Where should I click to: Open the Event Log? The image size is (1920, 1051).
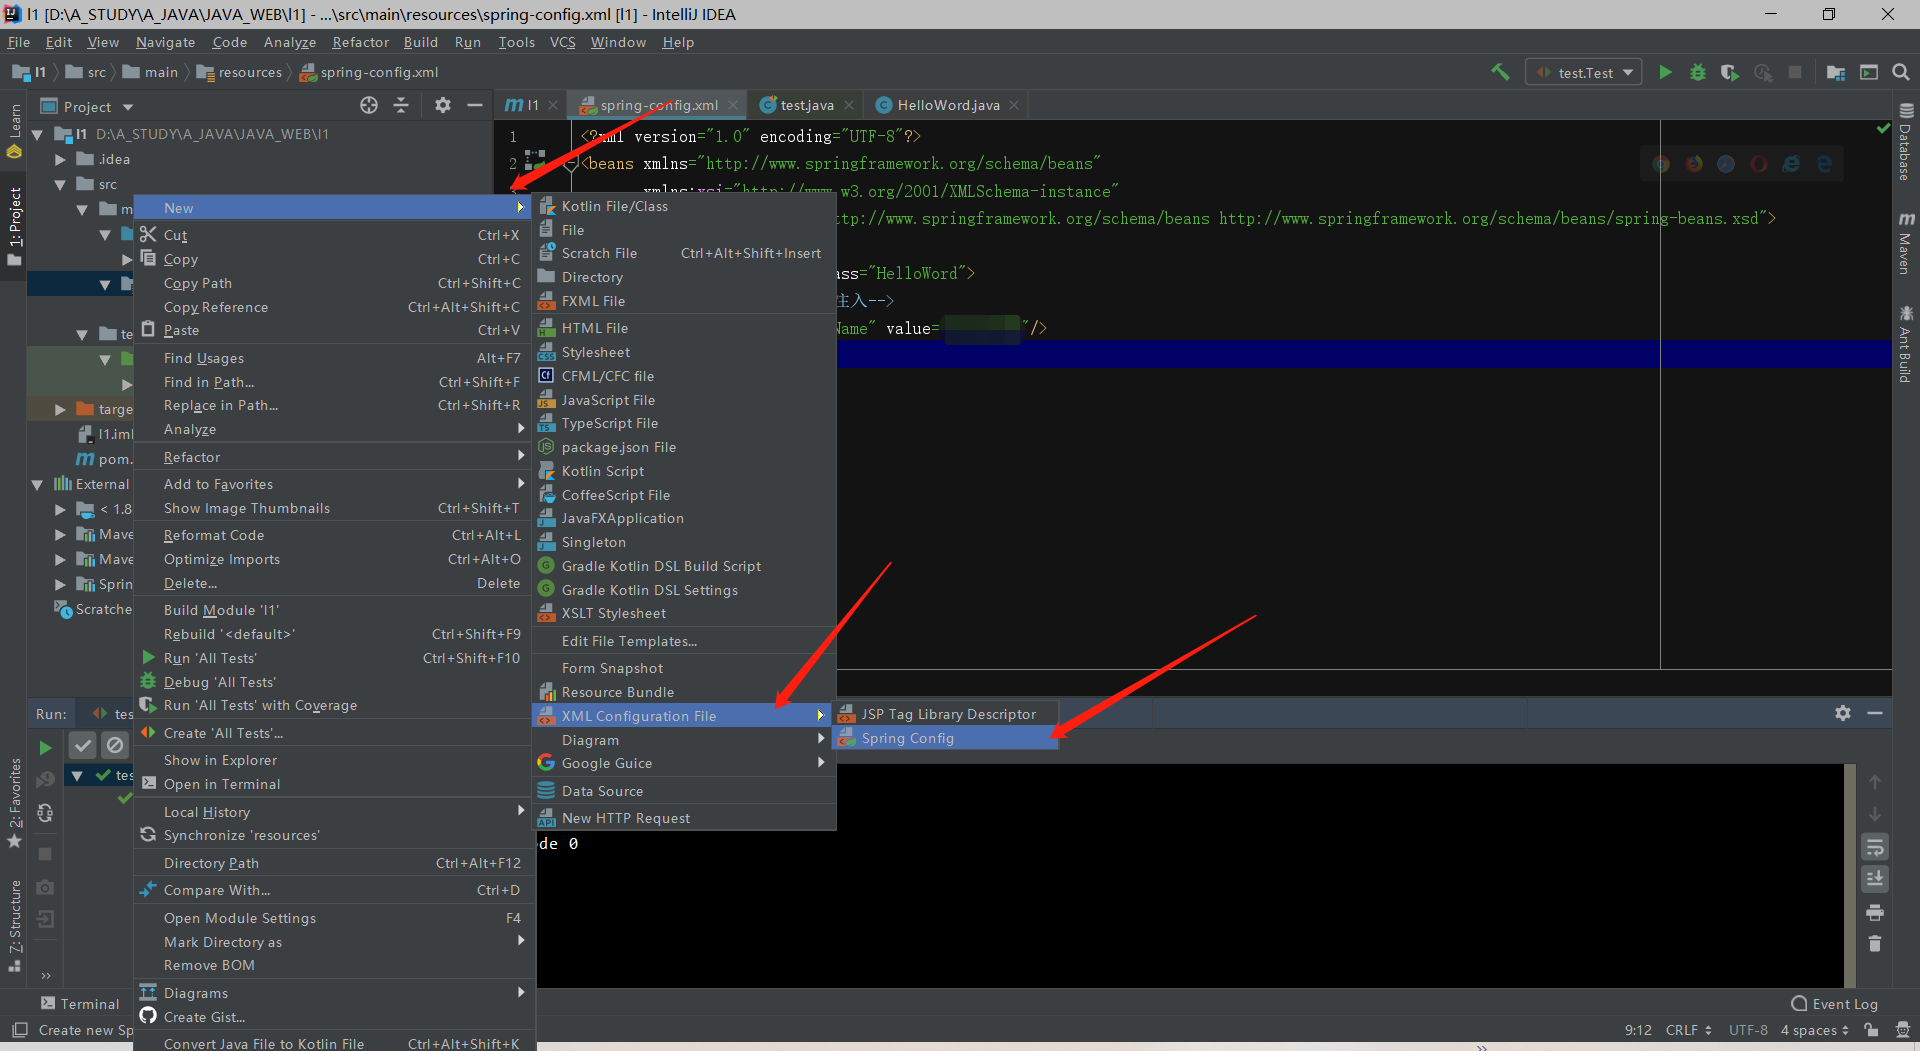tap(1834, 1004)
